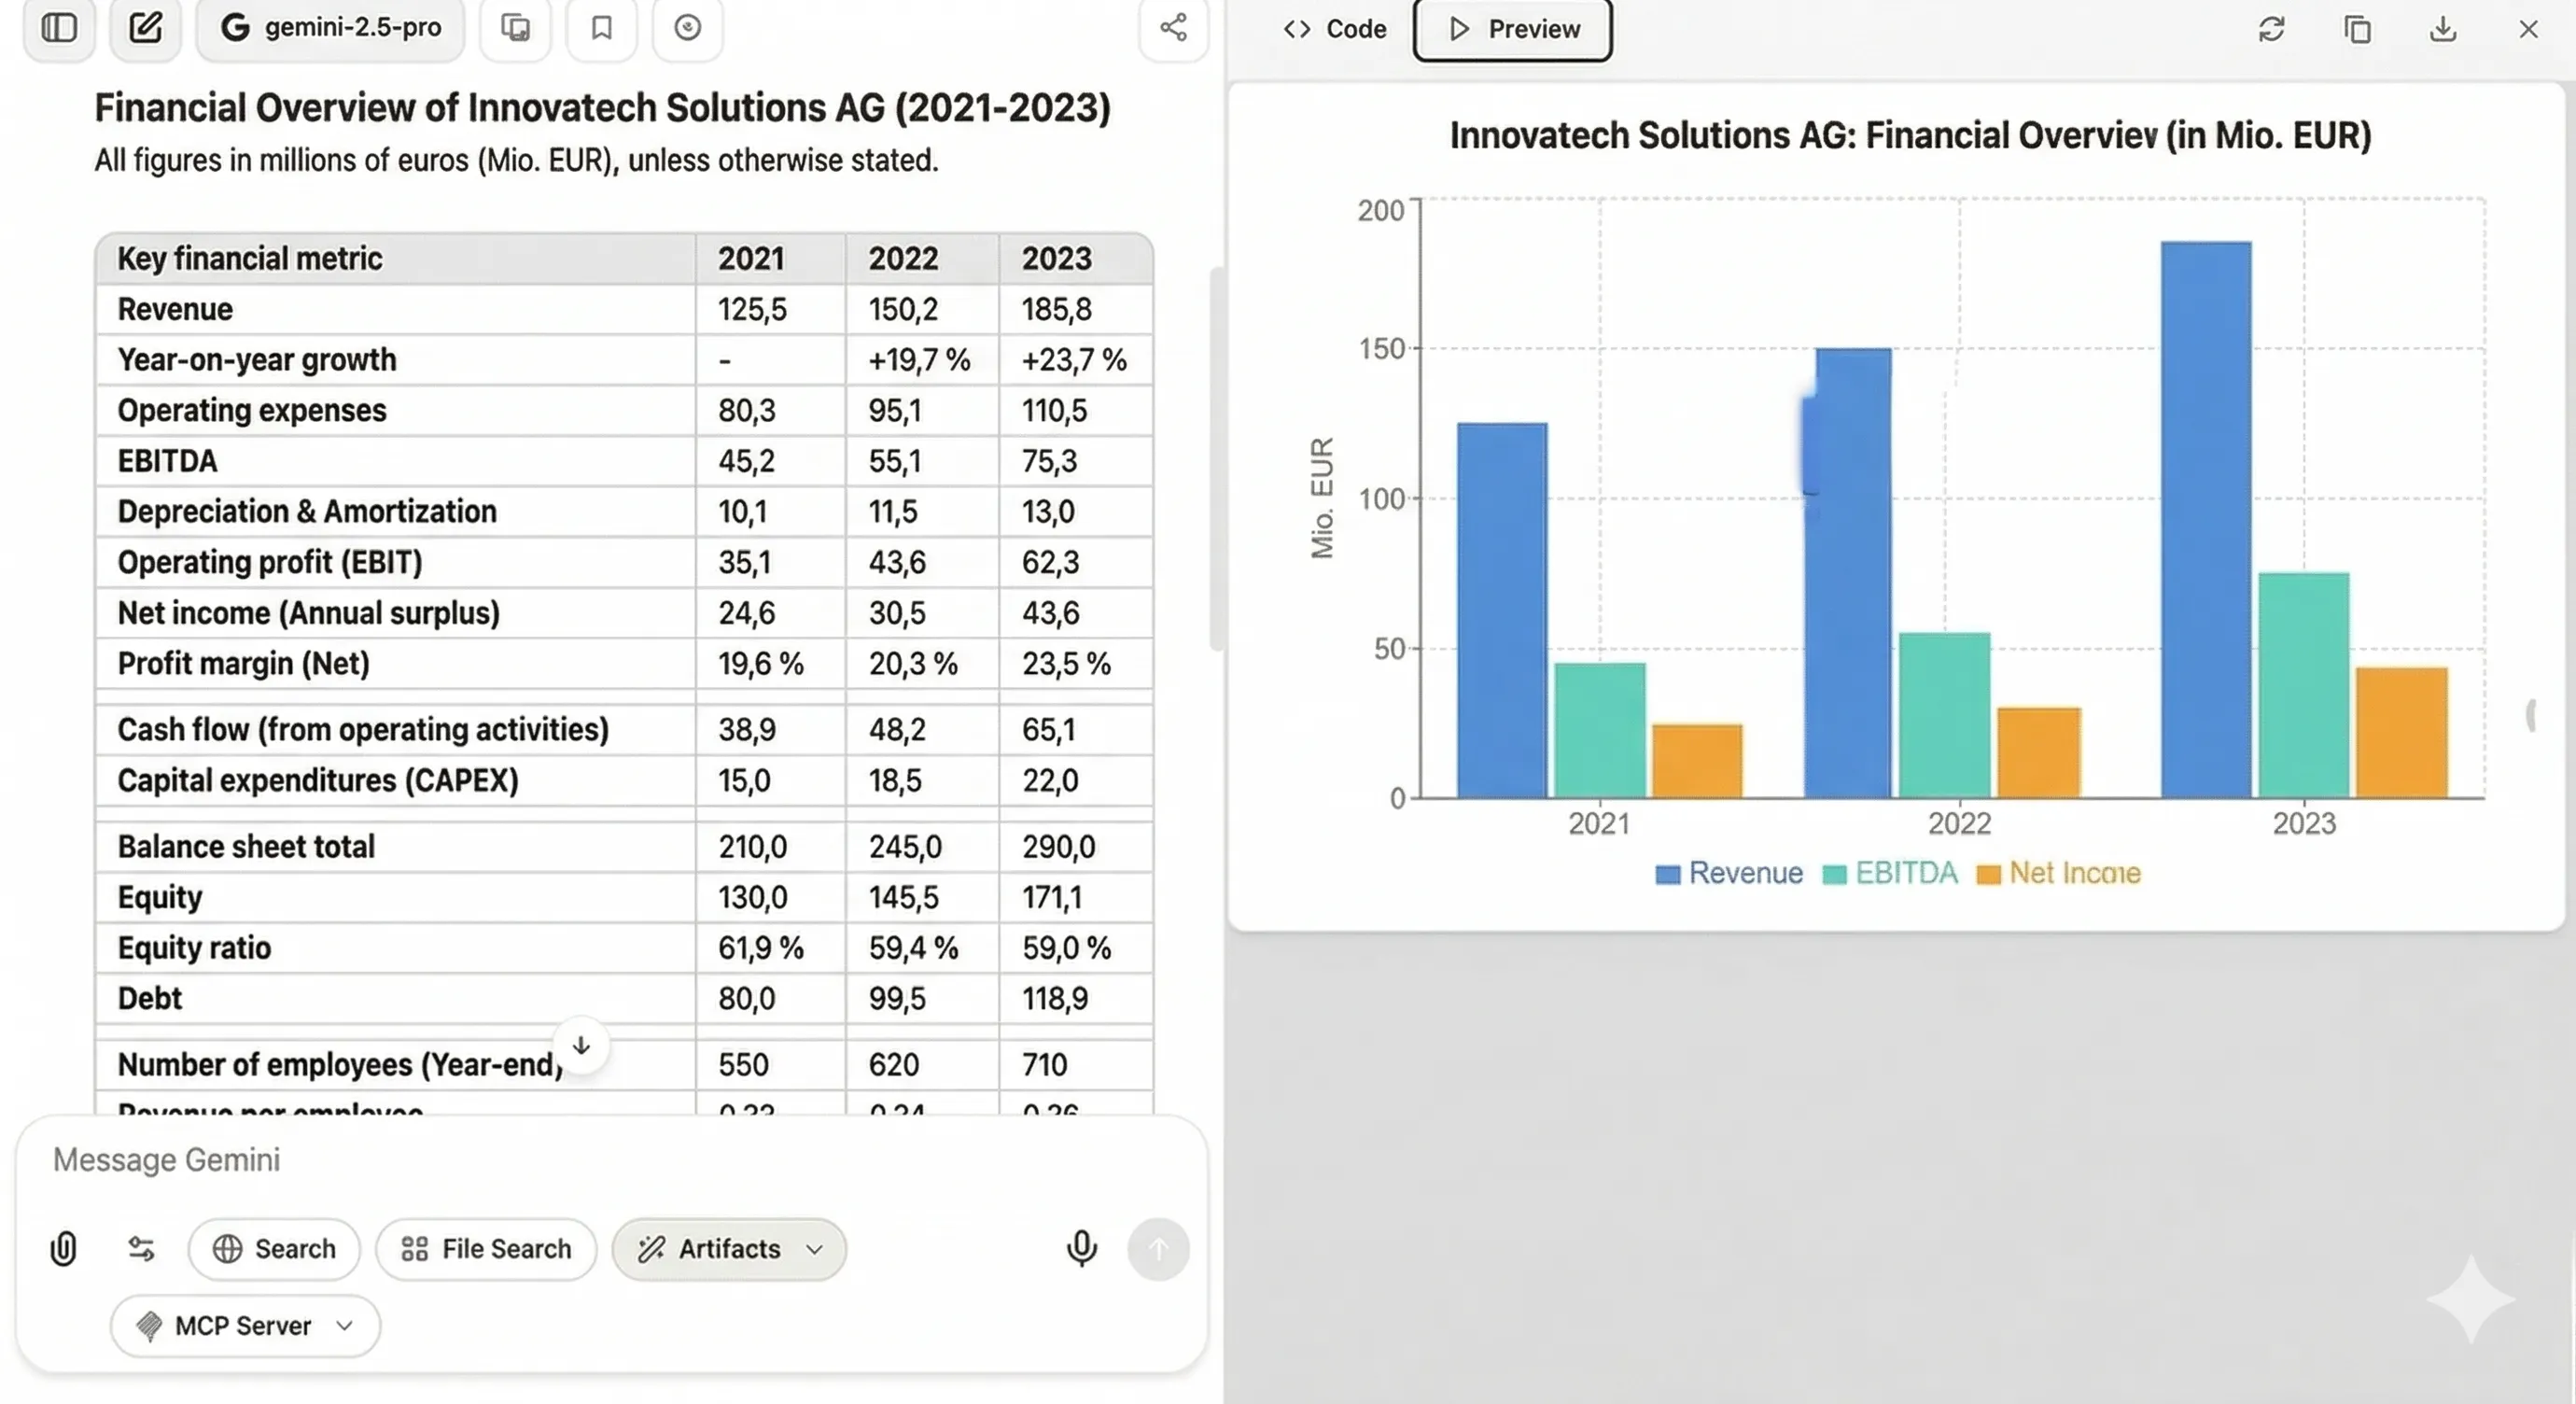
Task: Toggle EBITDA series in chart legend
Action: click(1890, 873)
